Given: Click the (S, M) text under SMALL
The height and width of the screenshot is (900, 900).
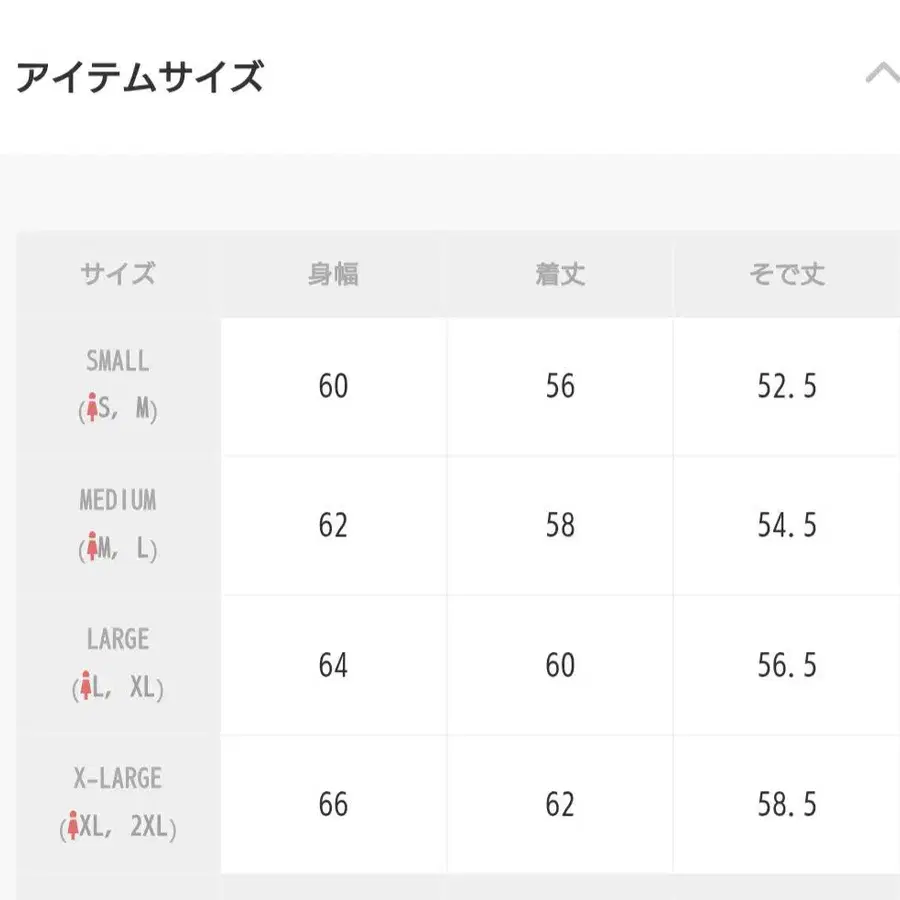Looking at the screenshot, I should (x=117, y=408).
